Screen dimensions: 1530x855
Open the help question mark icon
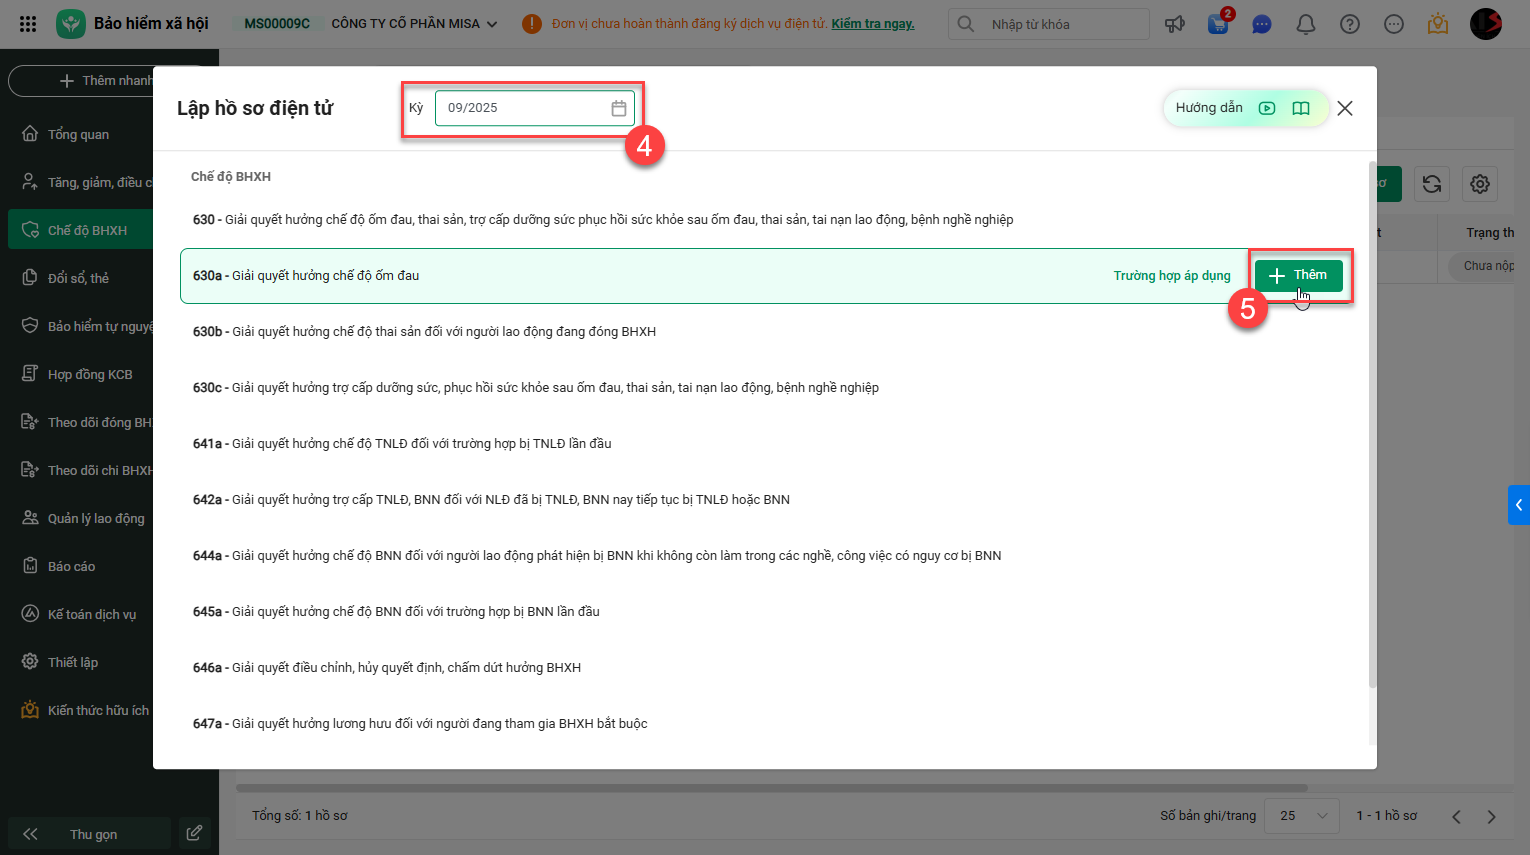point(1350,24)
